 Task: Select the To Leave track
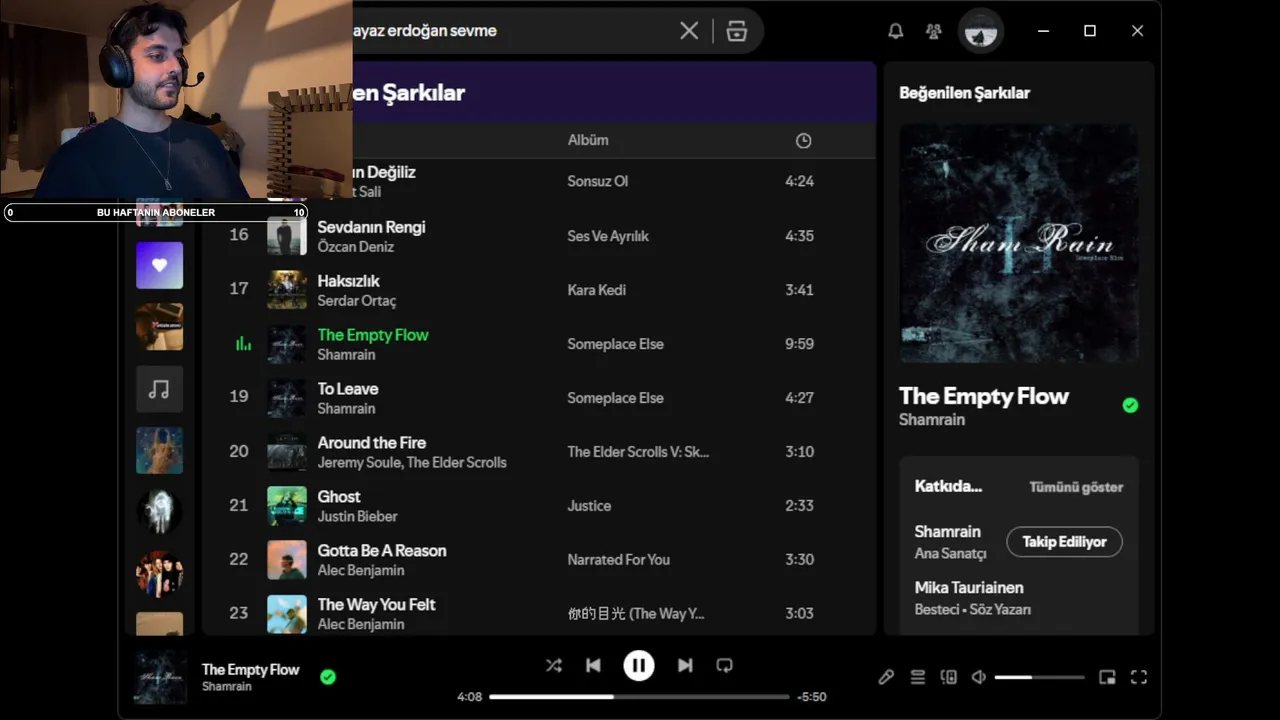point(348,389)
